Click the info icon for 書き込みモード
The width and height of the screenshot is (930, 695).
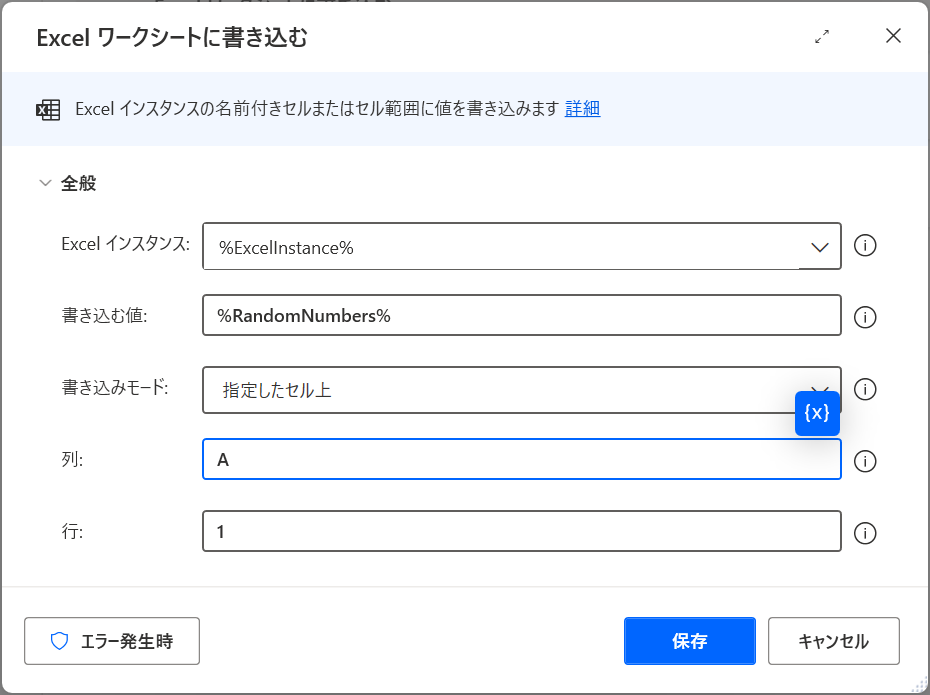(865, 389)
